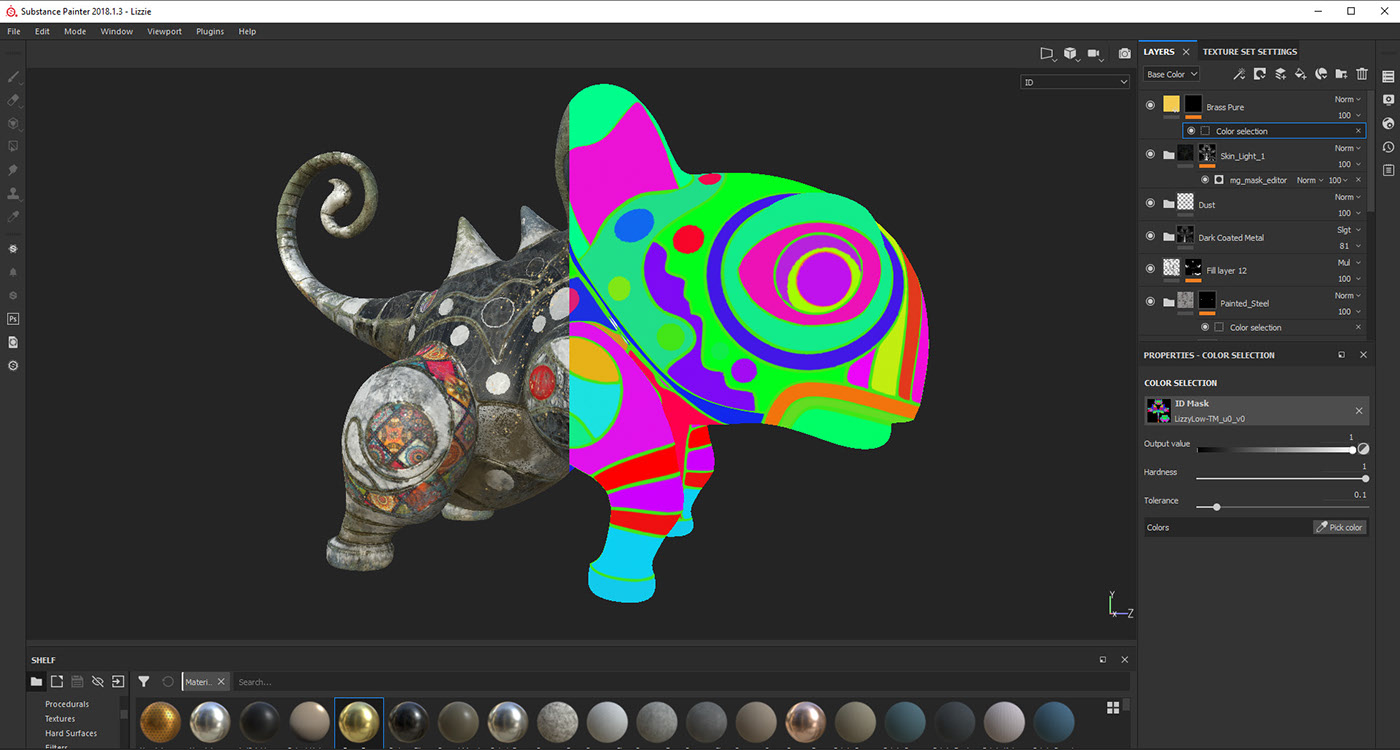Click the Pick color button
1400x750 pixels.
coord(1339,527)
